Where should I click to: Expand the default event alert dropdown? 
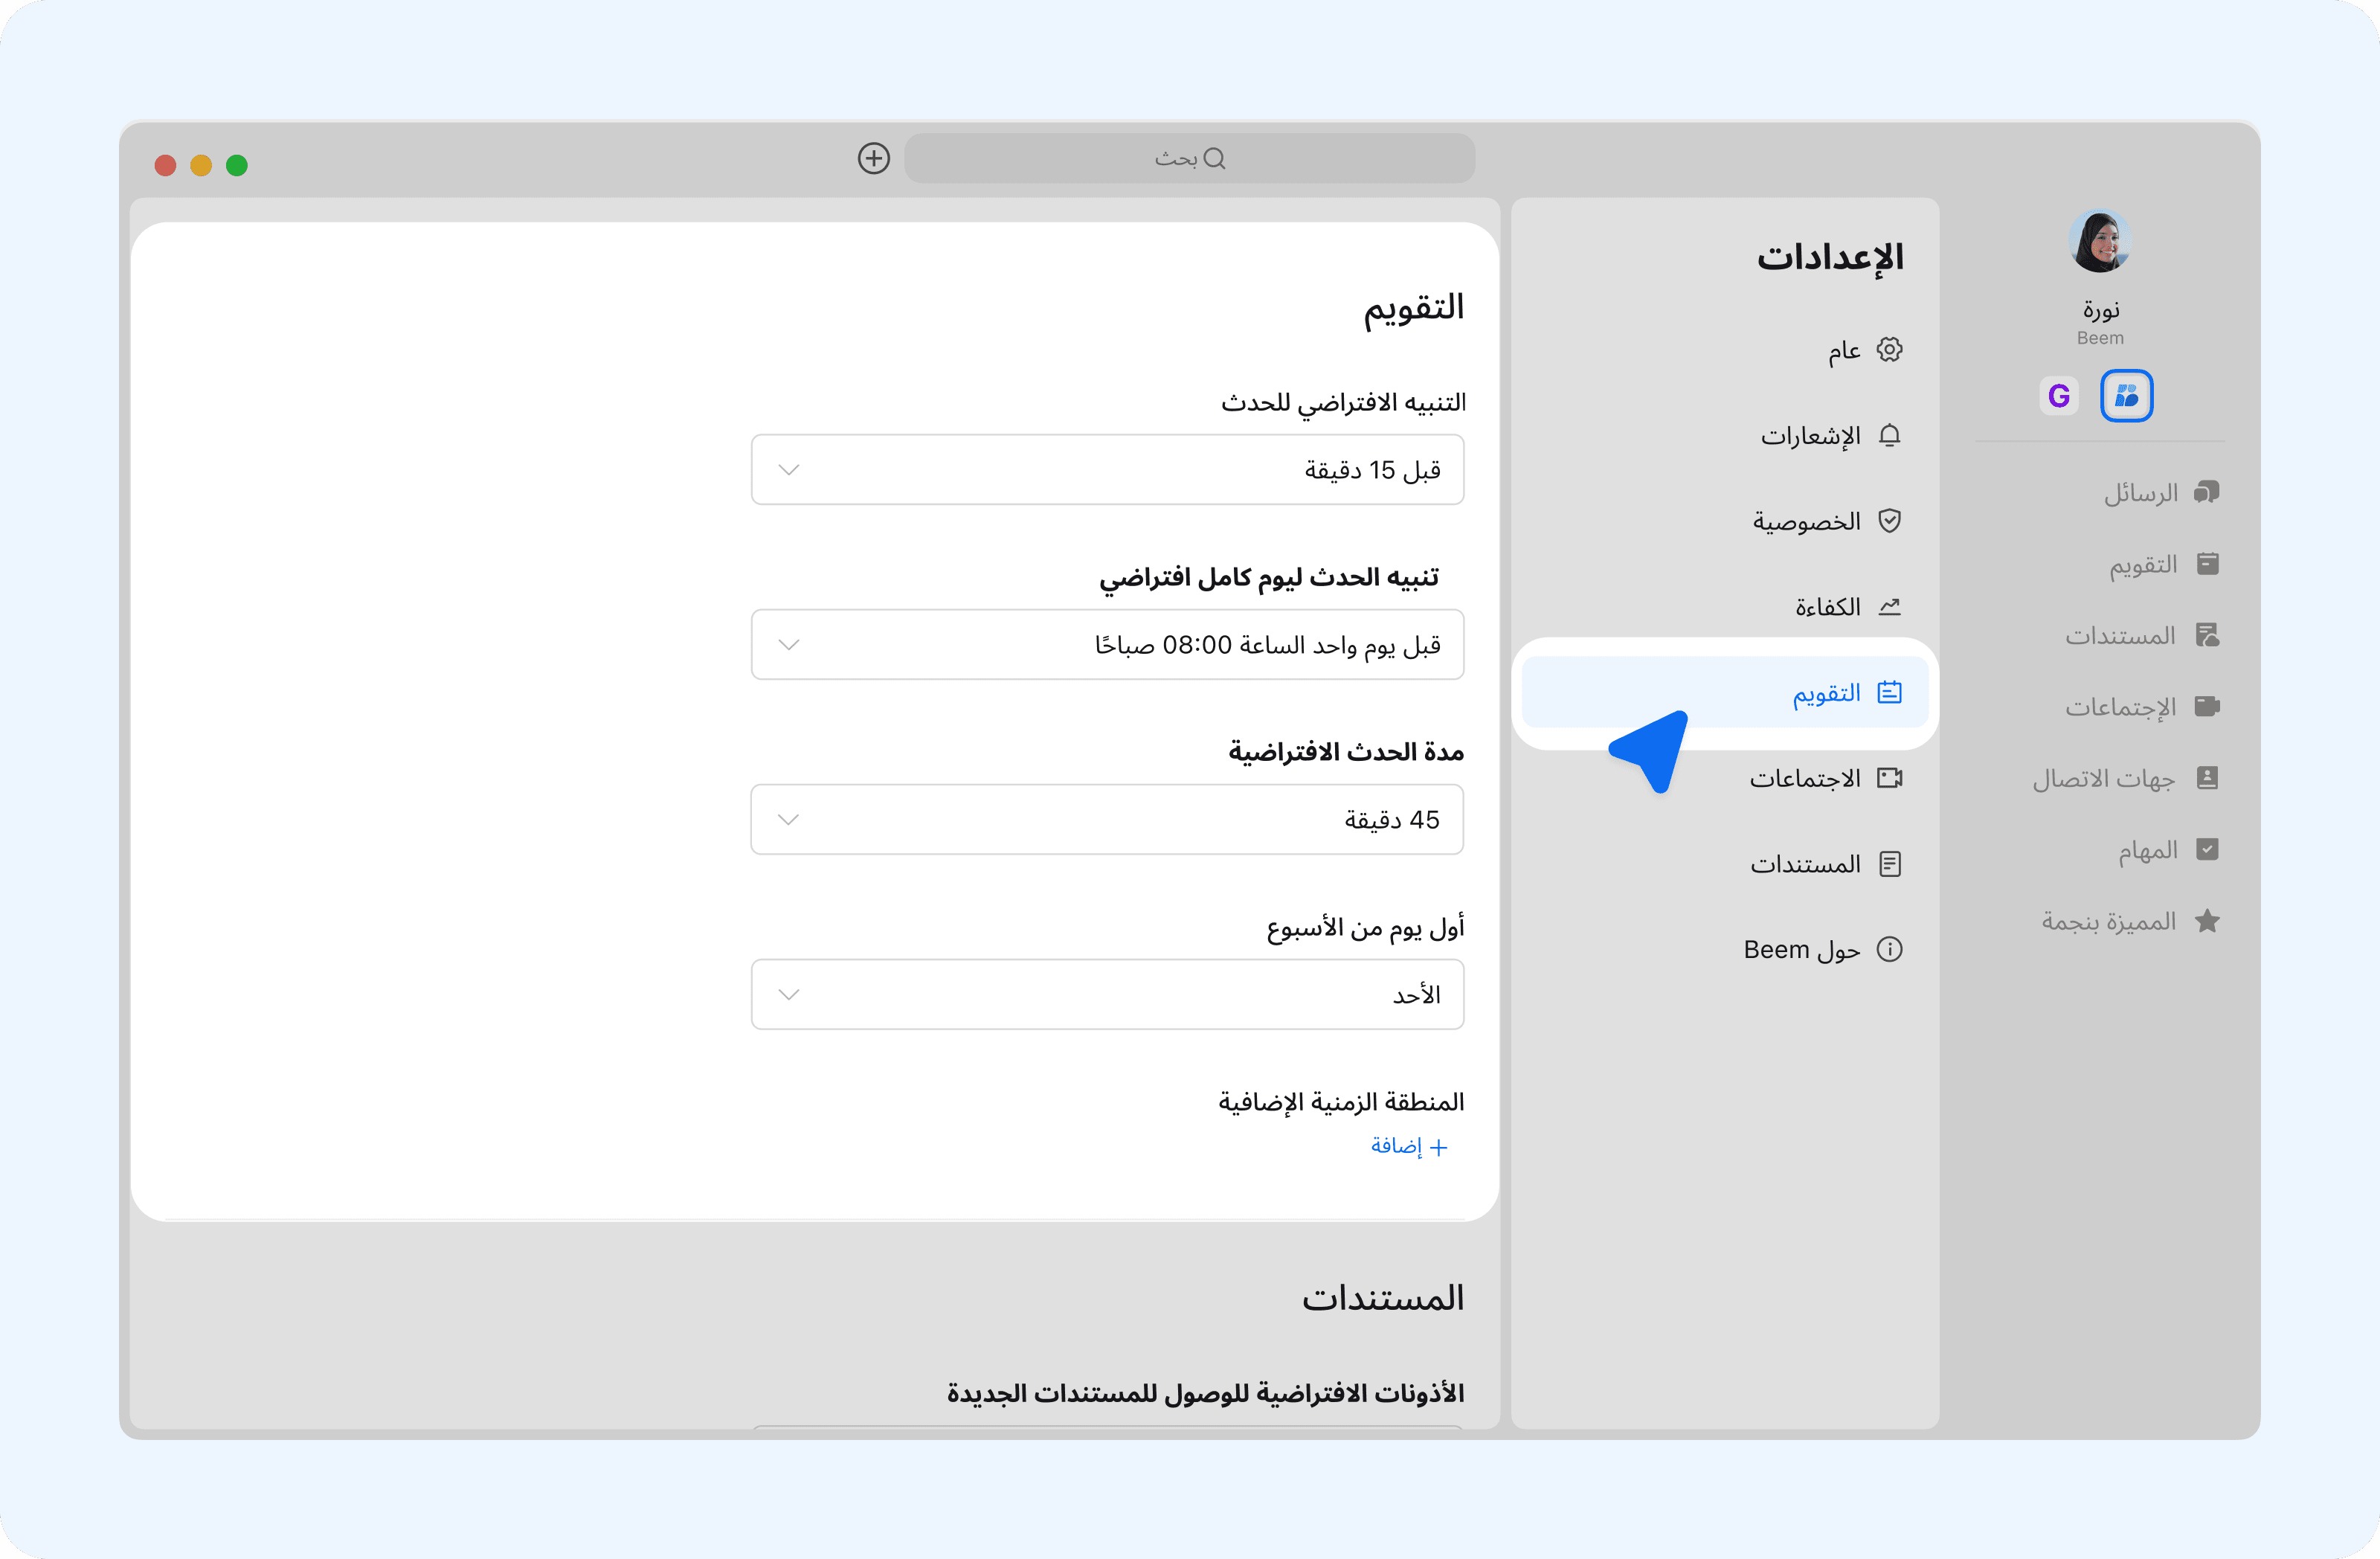pos(1107,470)
